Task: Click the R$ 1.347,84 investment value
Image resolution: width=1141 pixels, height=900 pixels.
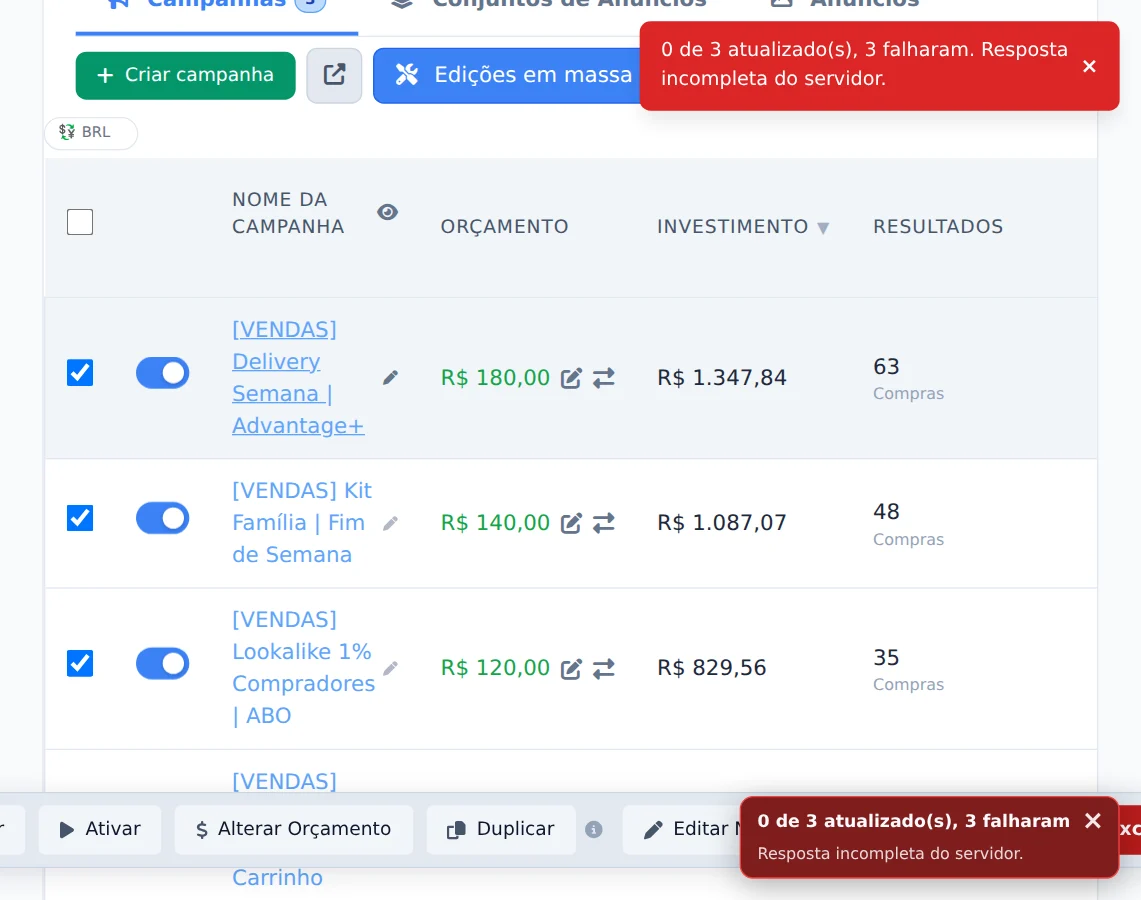Action: pos(722,378)
